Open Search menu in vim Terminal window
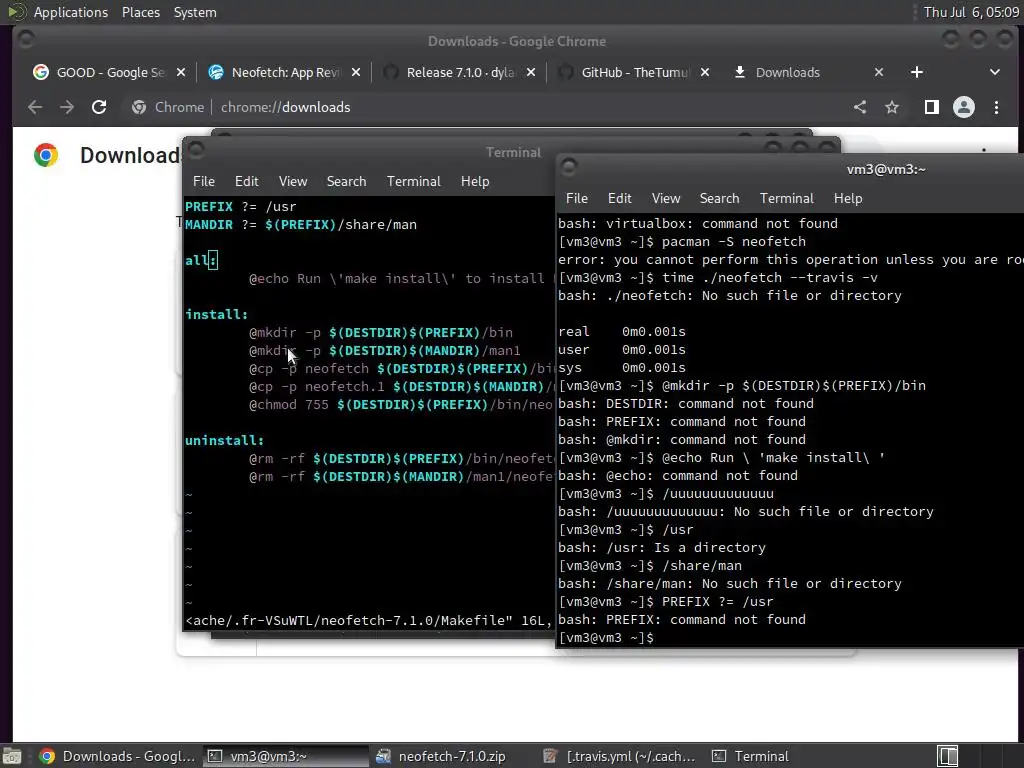 346,182
